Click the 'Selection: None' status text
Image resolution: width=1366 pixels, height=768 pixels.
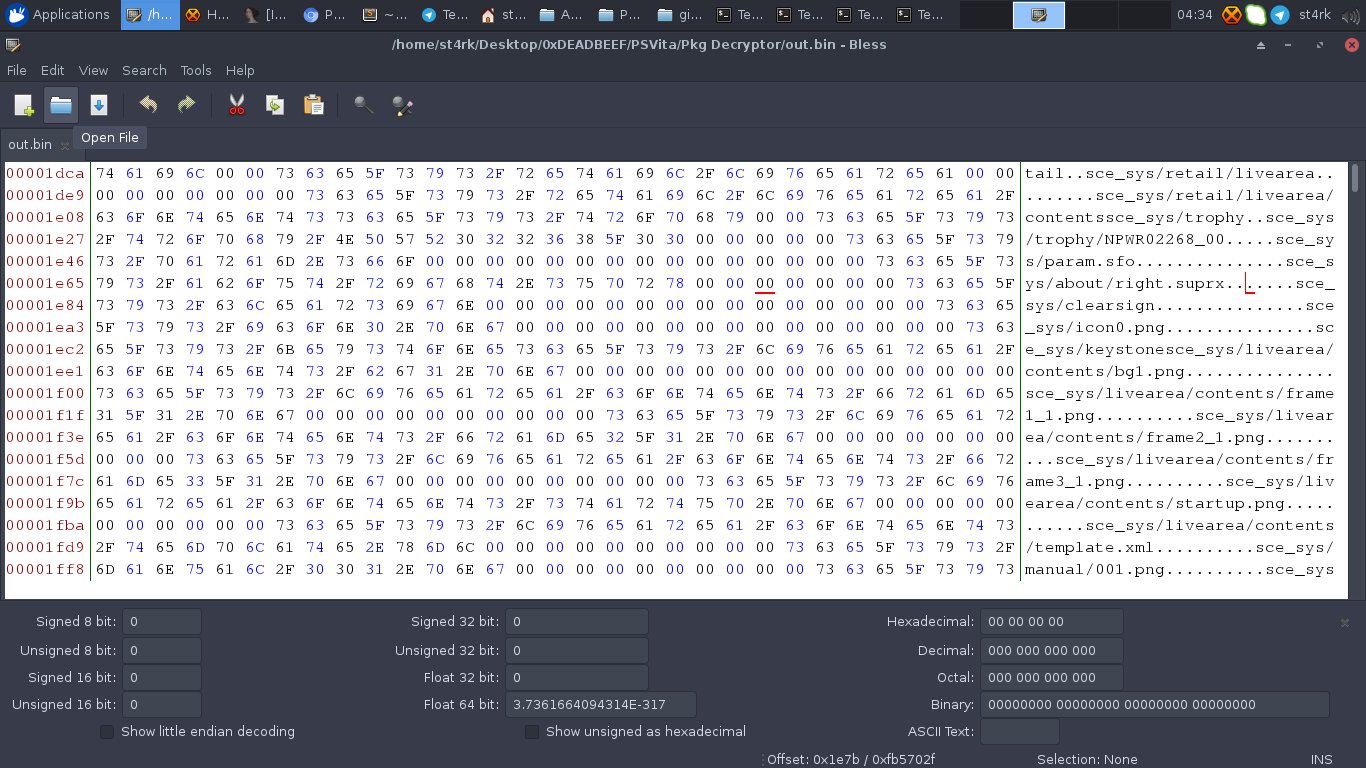click(x=1087, y=759)
